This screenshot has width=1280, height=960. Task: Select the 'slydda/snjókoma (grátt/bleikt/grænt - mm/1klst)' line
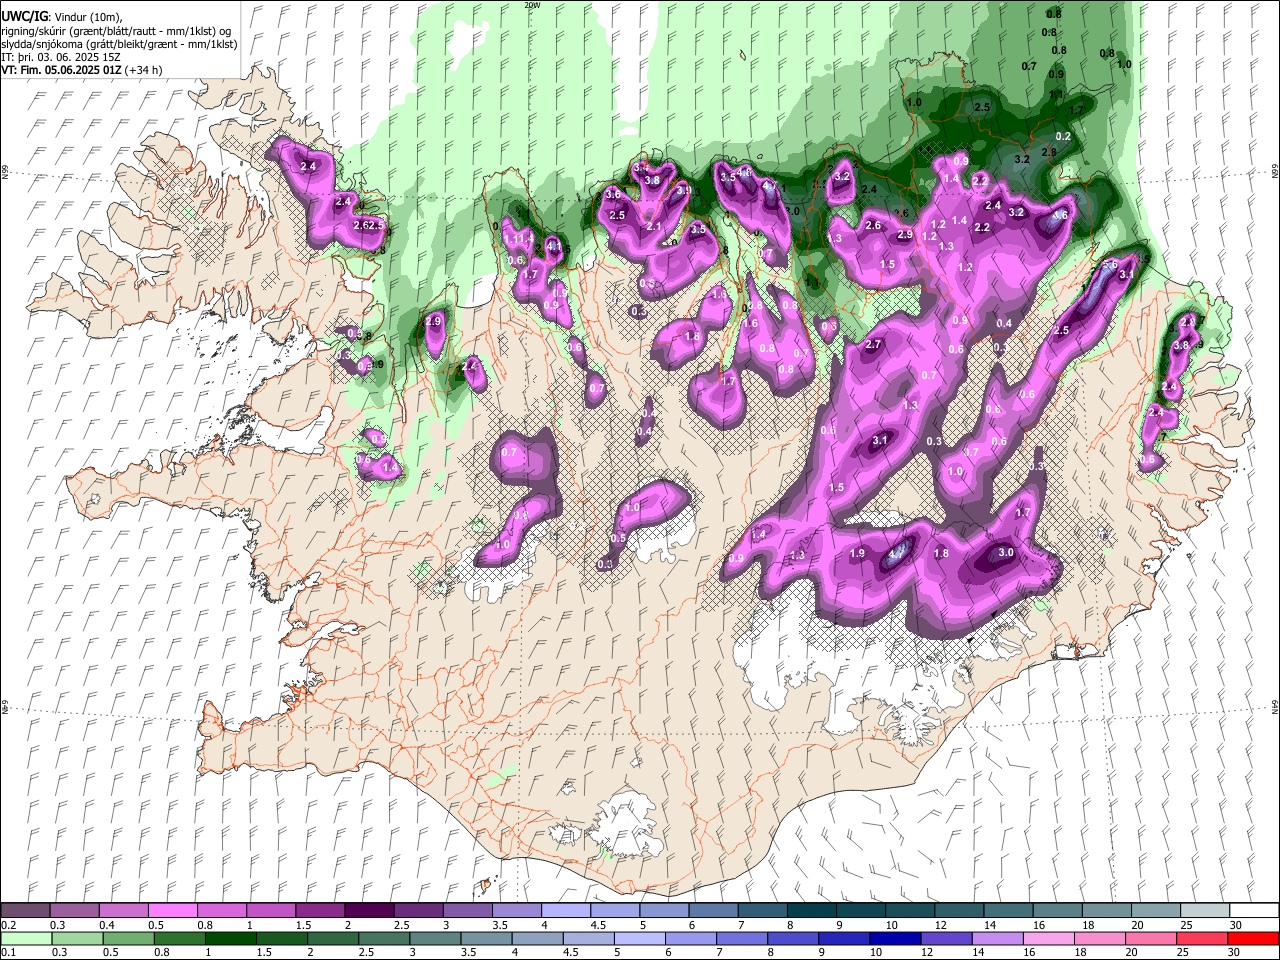[119, 44]
